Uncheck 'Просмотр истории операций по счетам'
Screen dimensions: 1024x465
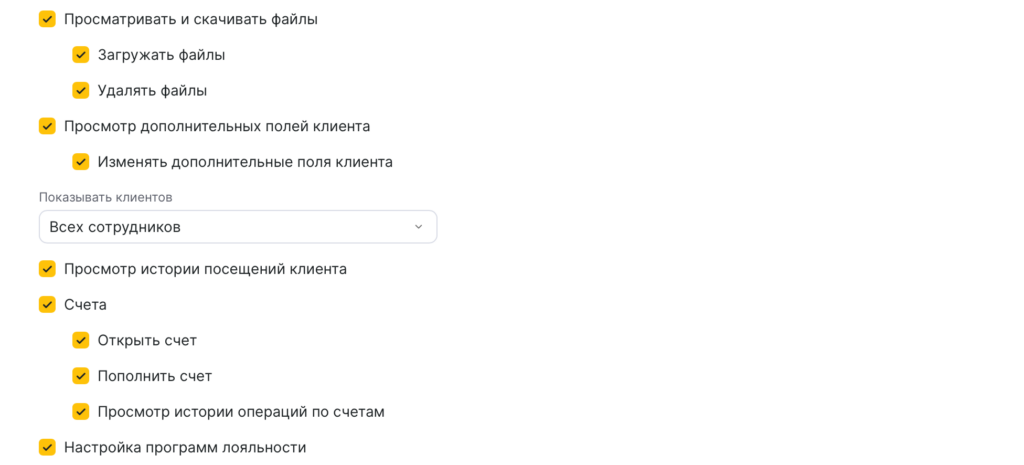click(x=81, y=411)
